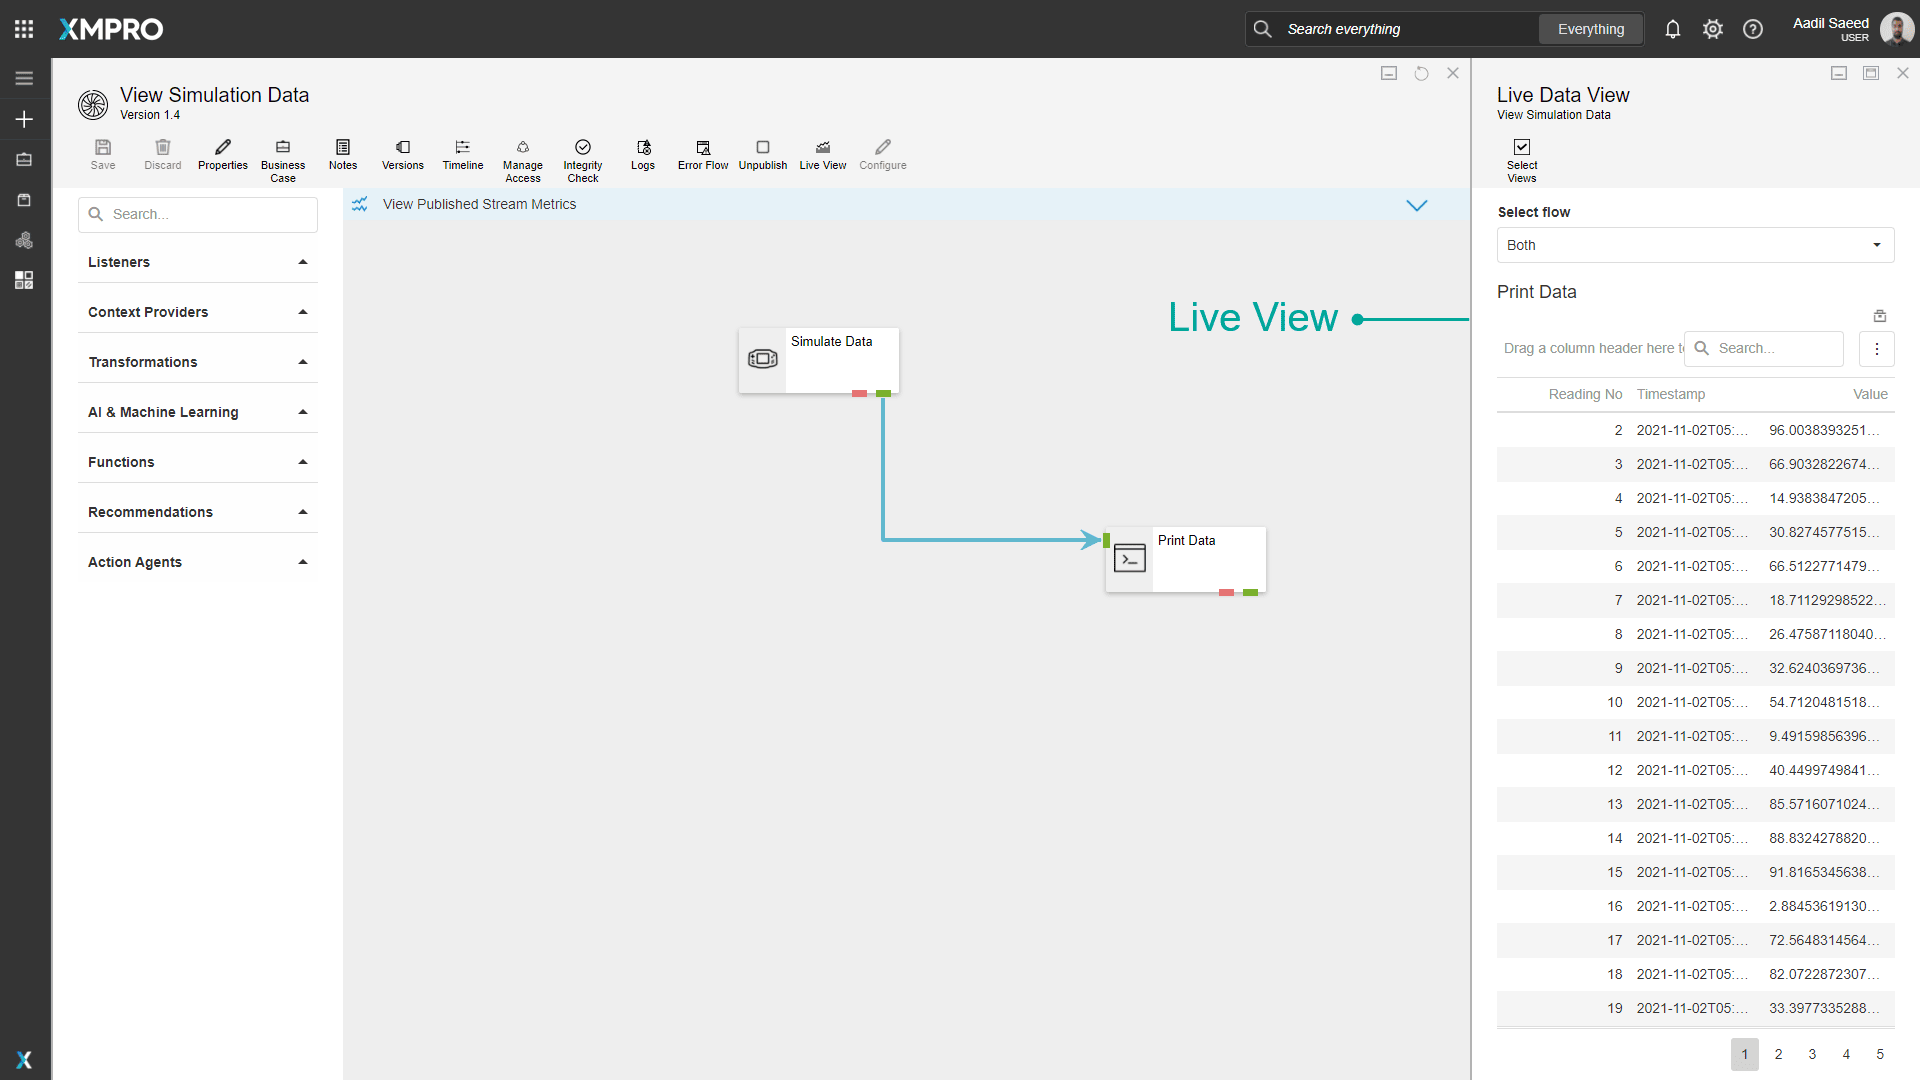1920x1080 pixels.
Task: Go to page 3 of results
Action: point(1812,1054)
